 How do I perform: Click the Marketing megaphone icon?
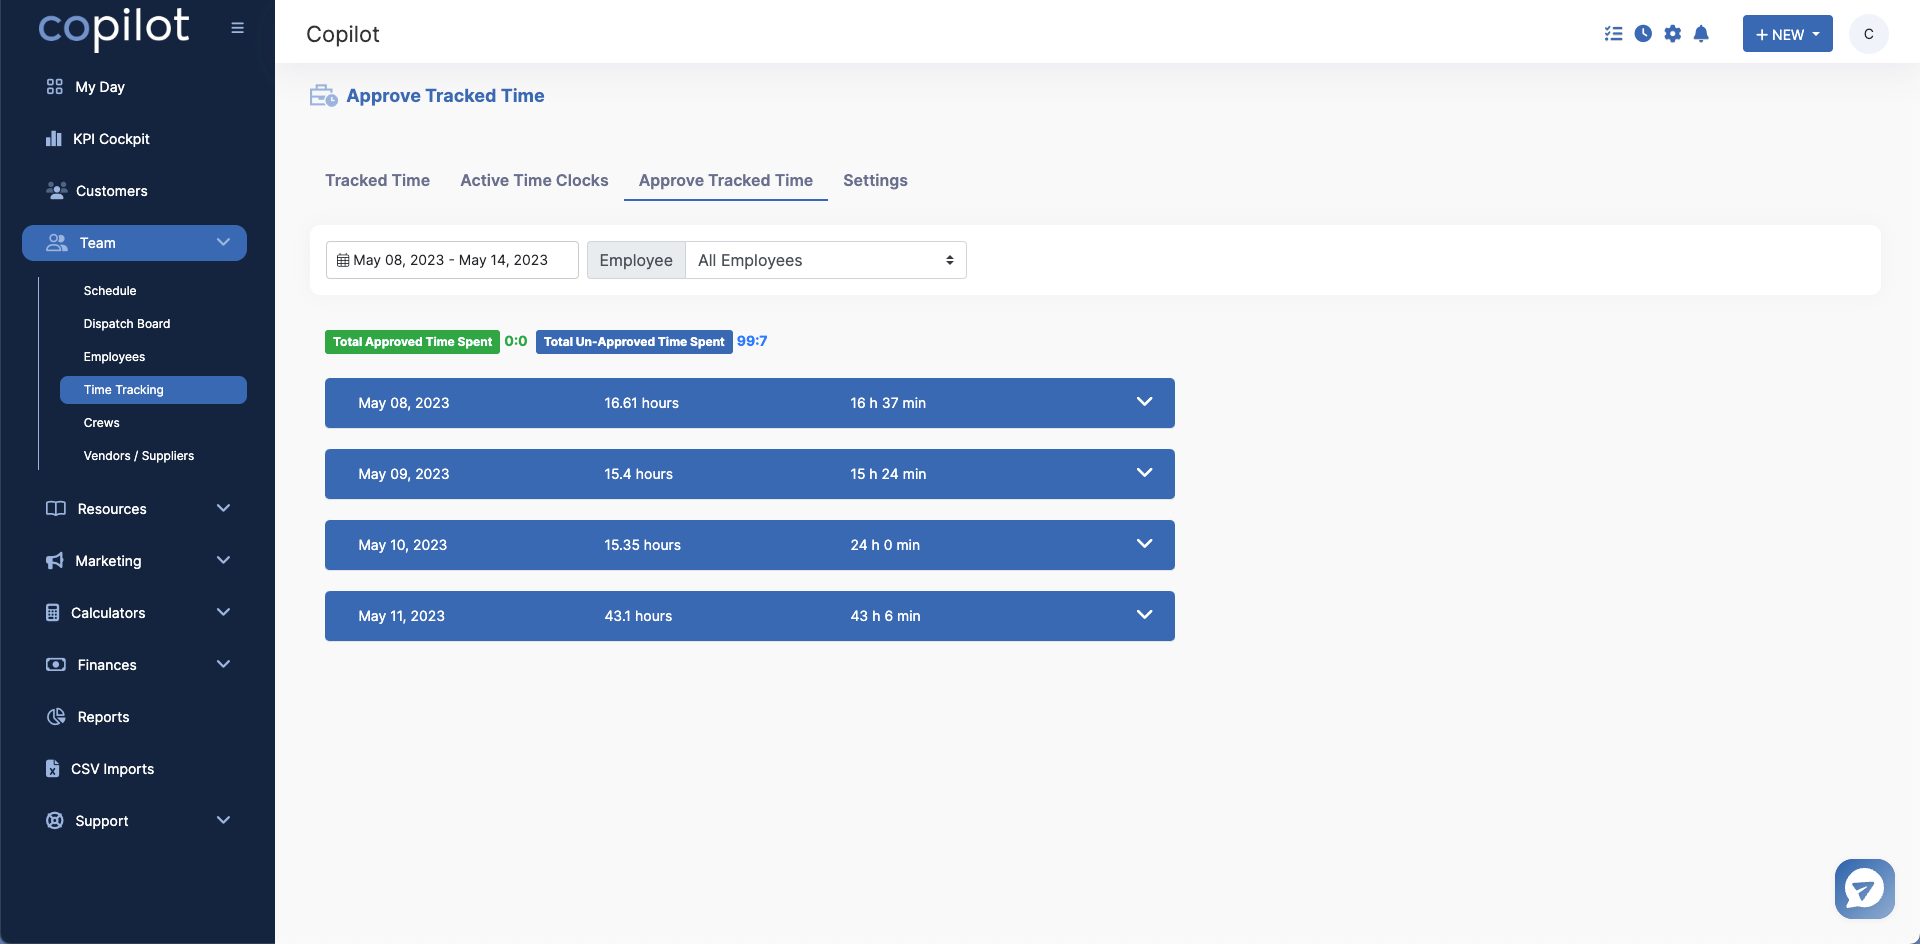tap(55, 561)
